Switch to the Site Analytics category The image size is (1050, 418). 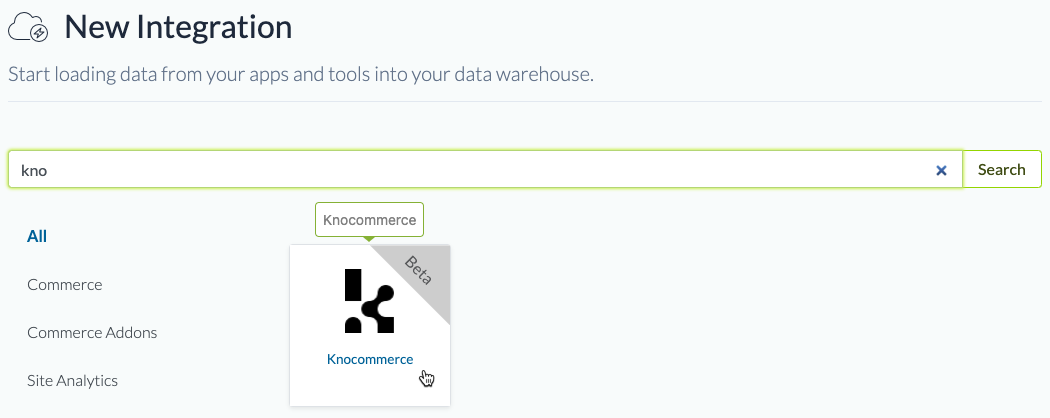(x=72, y=380)
